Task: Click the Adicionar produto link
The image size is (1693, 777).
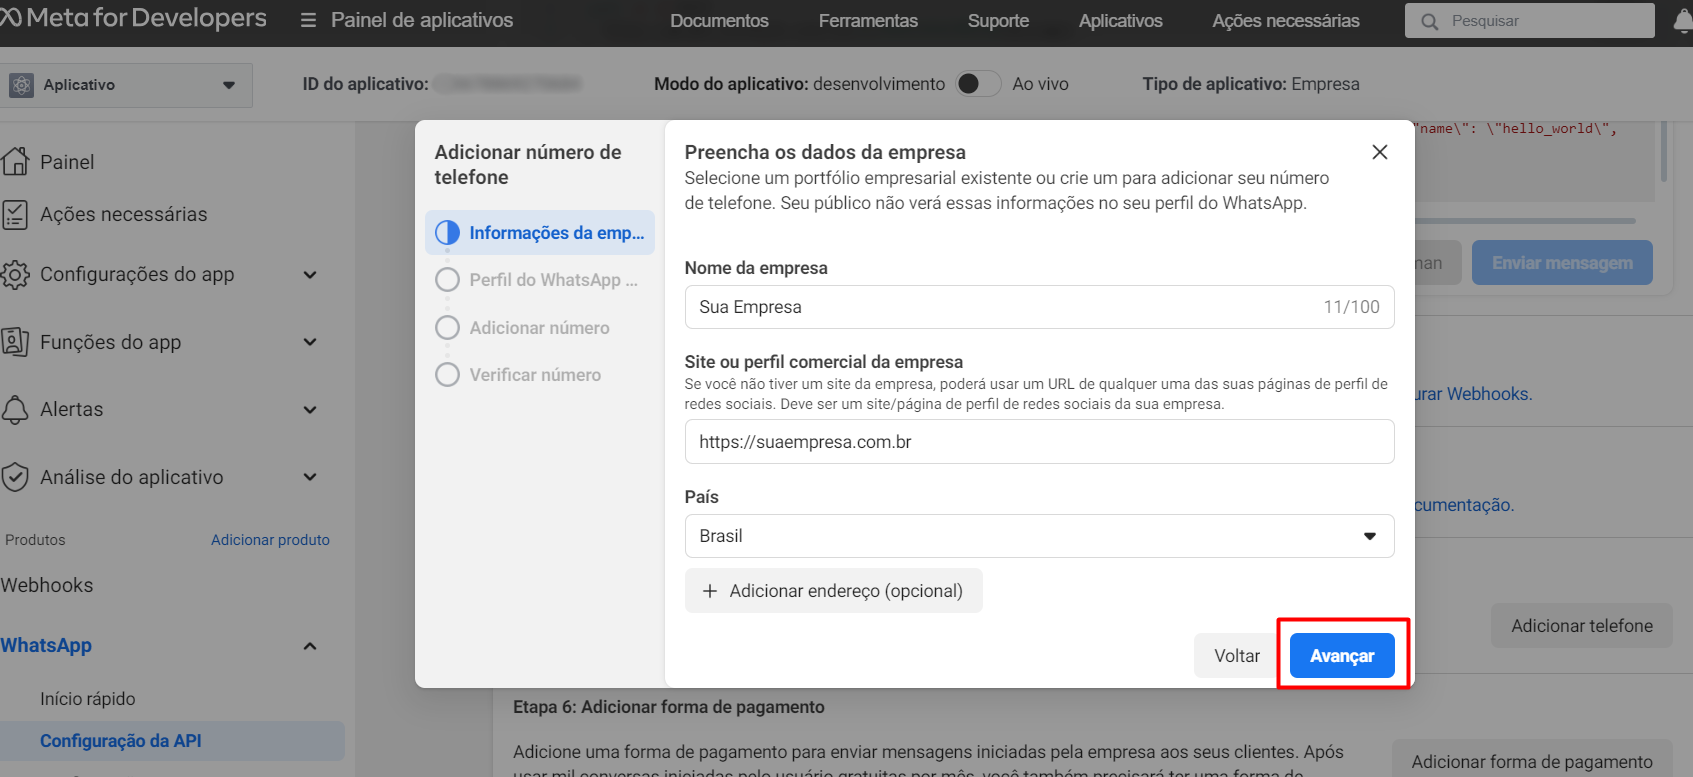Action: click(270, 540)
